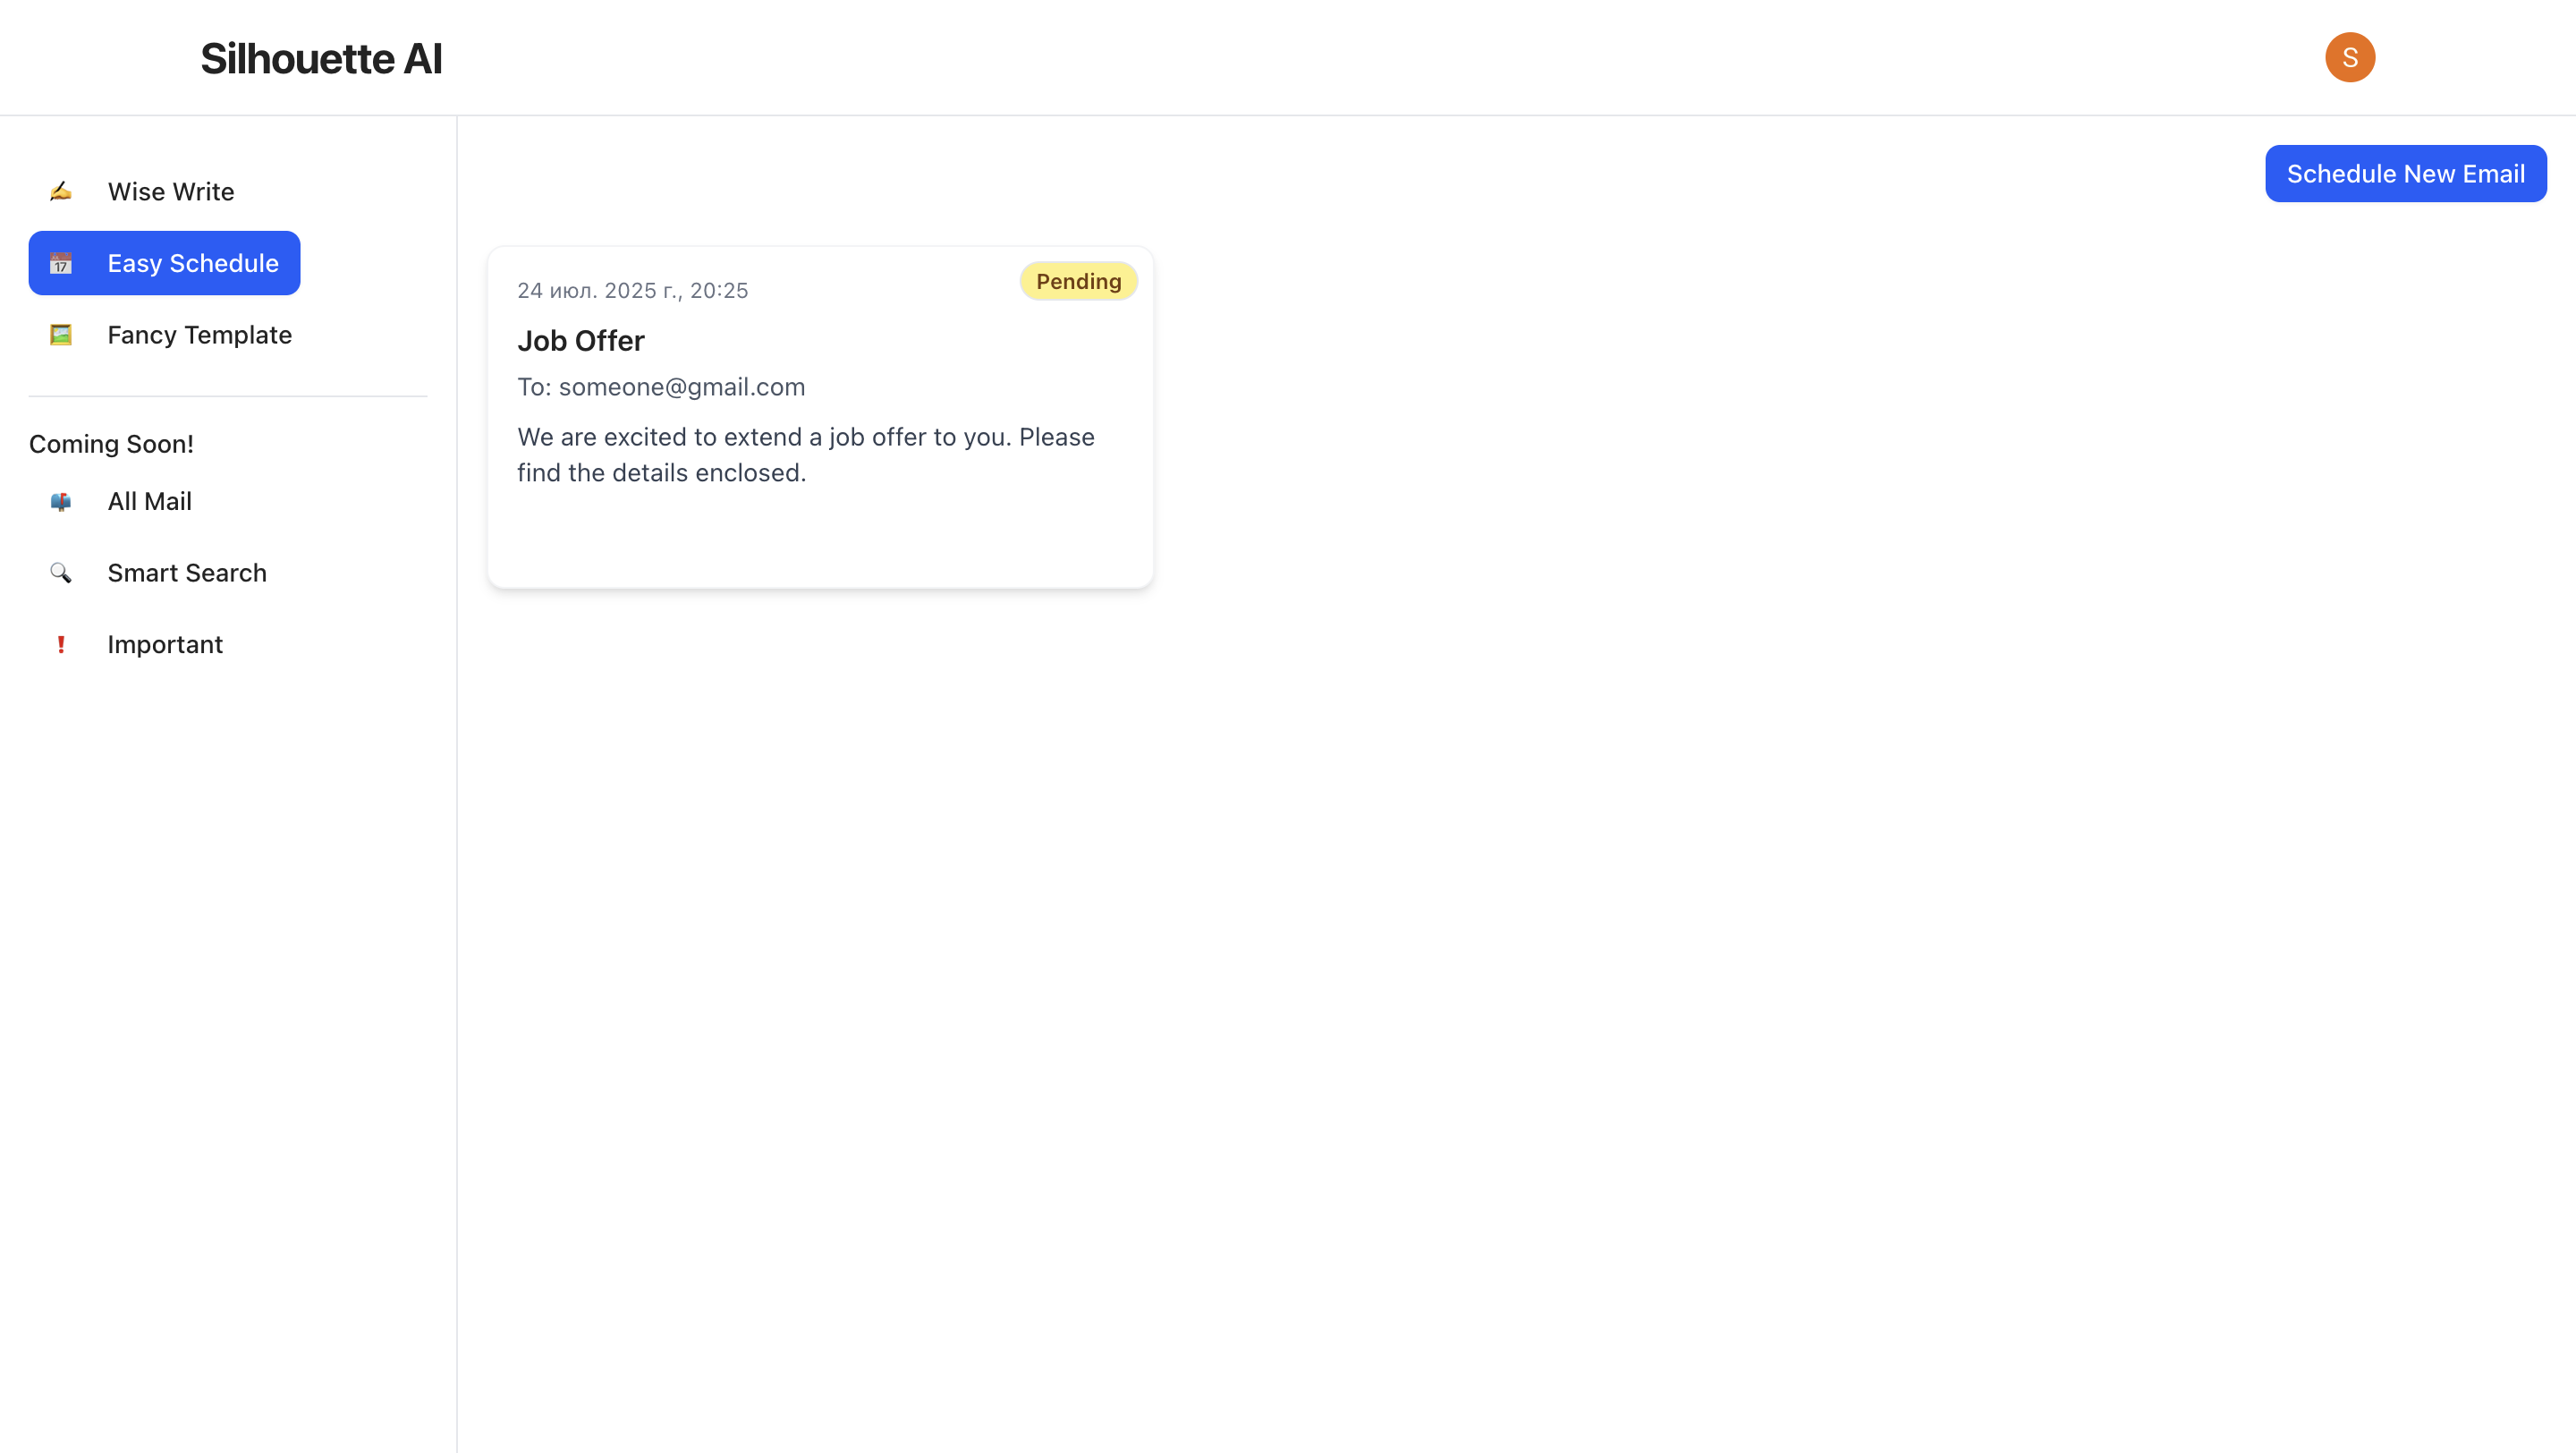Select Easy Schedule in the sidebar
Image resolution: width=2576 pixels, height=1453 pixels.
tap(193, 263)
